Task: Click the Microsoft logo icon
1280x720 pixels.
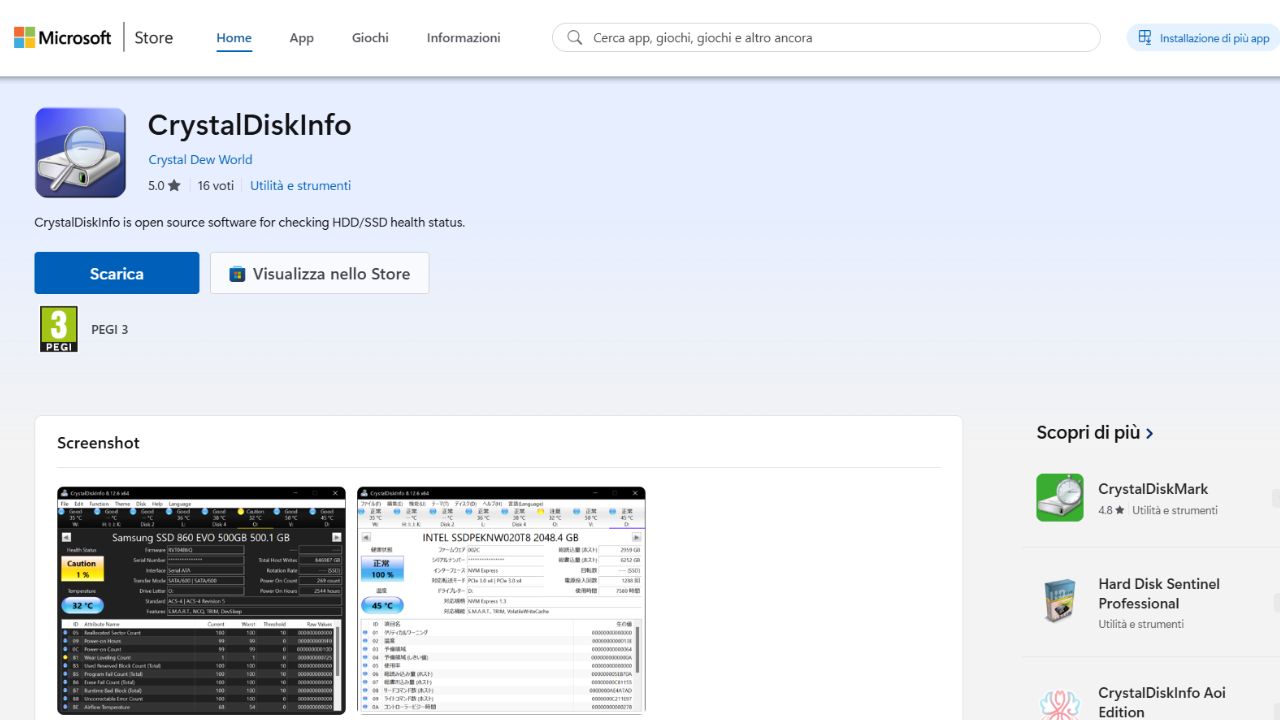Action: (x=24, y=38)
